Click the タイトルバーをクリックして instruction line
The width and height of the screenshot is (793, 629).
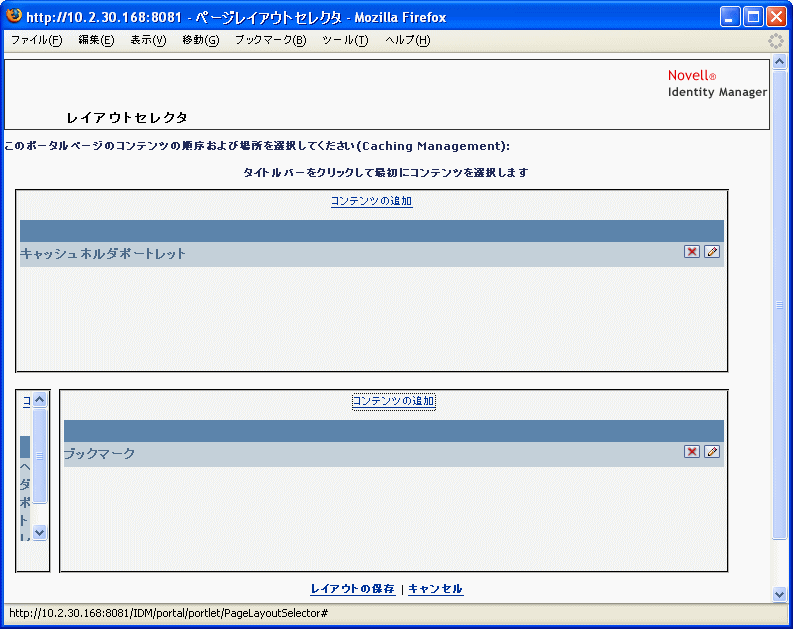pyautogui.click(x=386, y=172)
